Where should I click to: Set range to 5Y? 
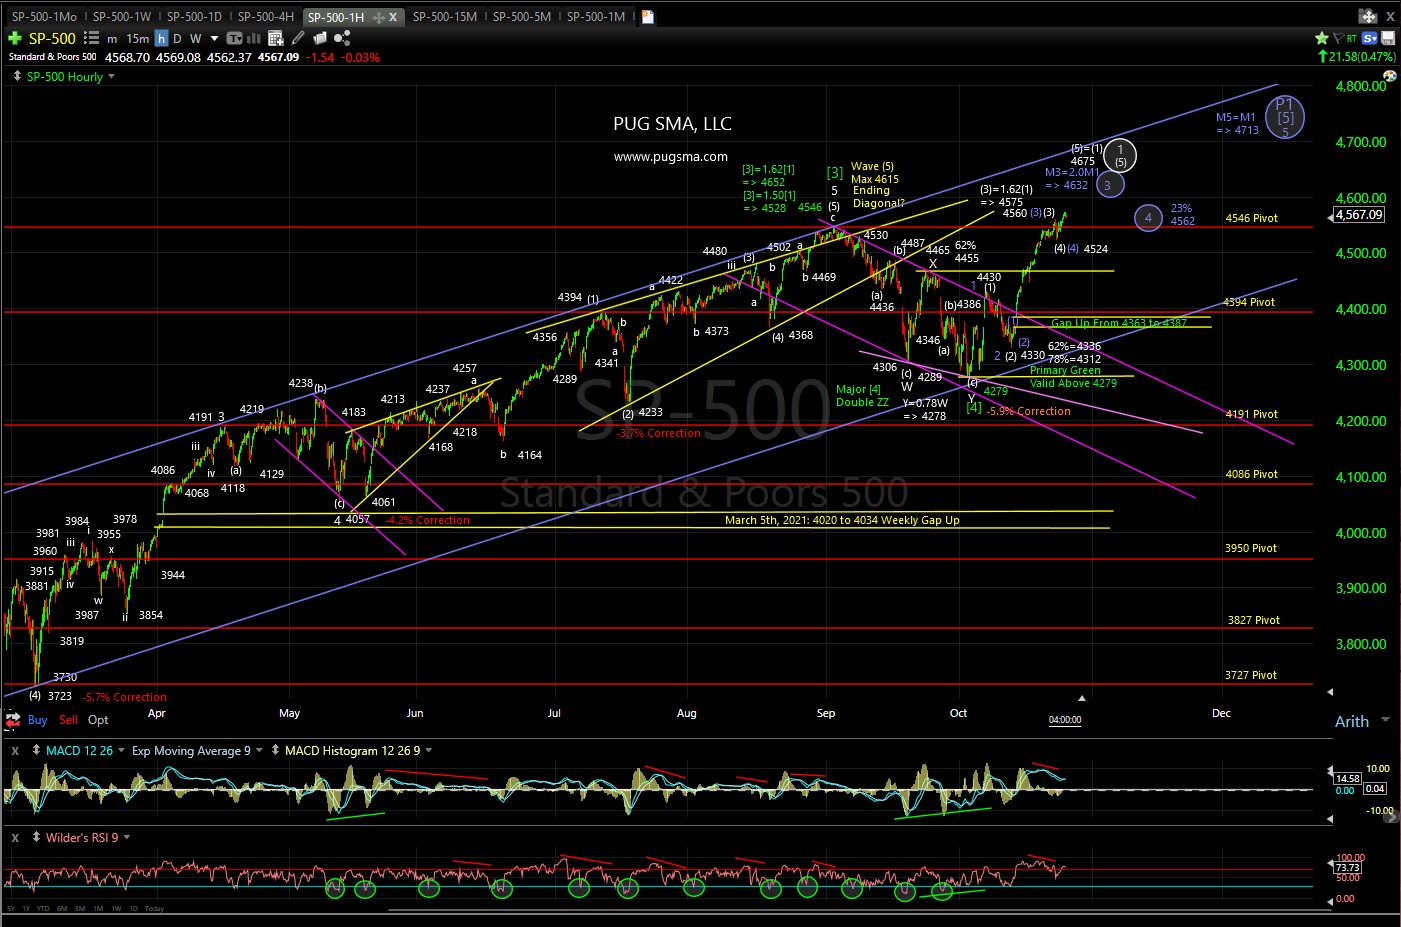pos(11,908)
